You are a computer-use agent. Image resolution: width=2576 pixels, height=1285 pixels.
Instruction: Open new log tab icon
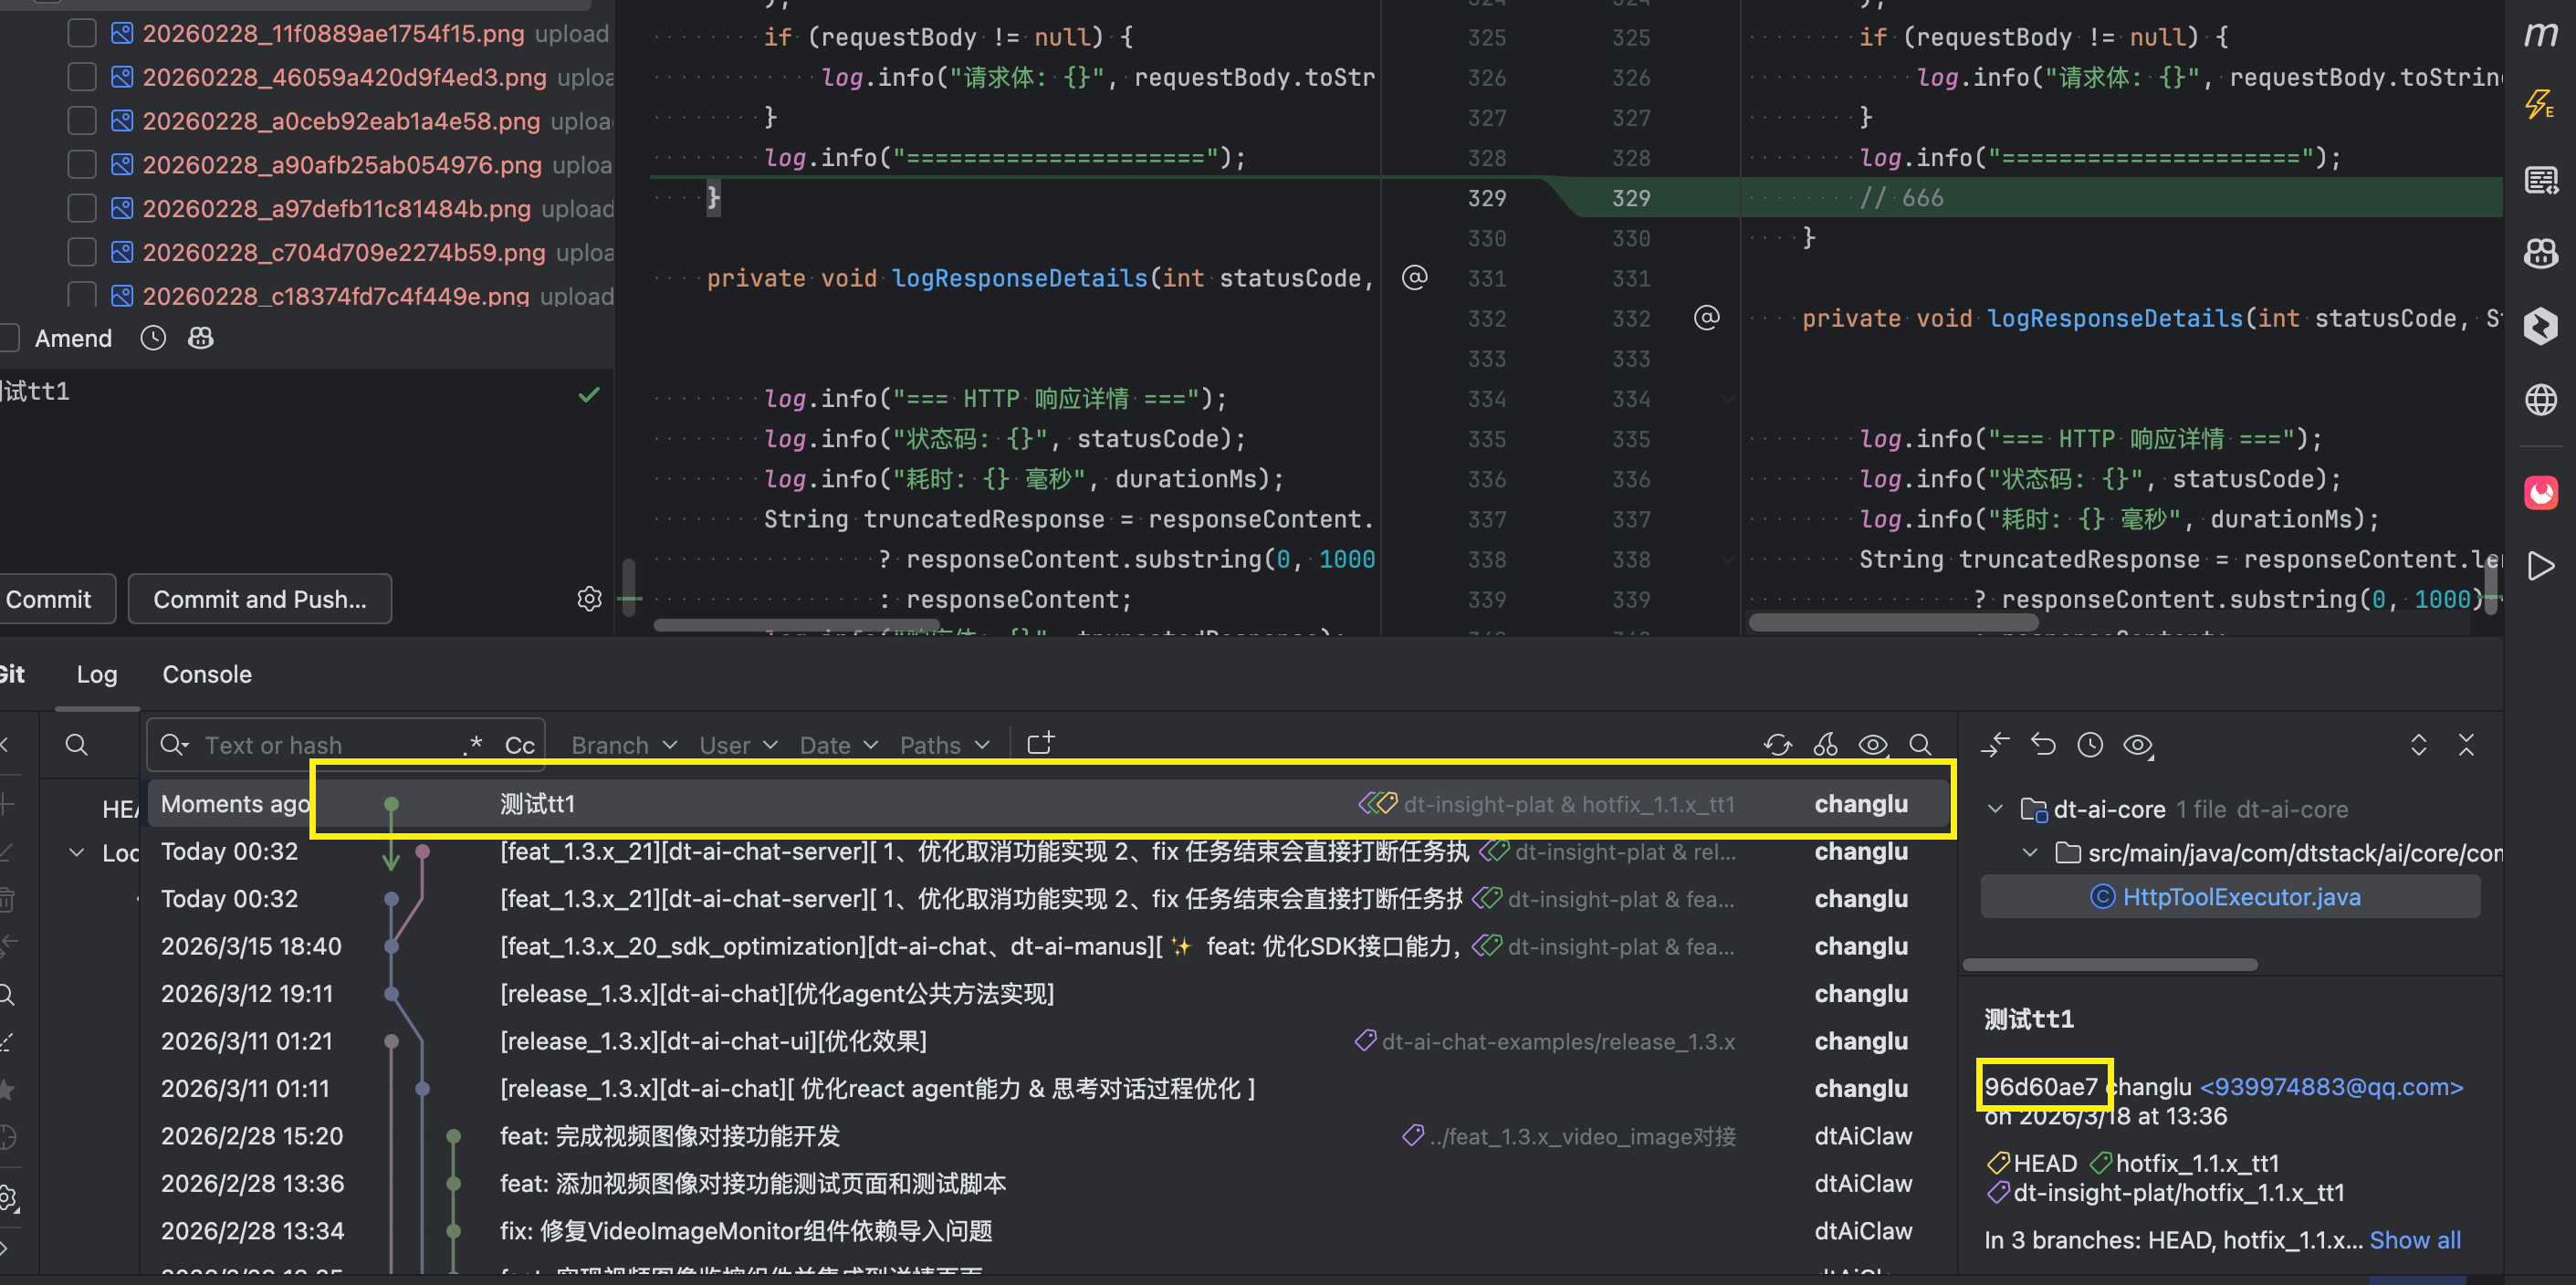point(1041,743)
